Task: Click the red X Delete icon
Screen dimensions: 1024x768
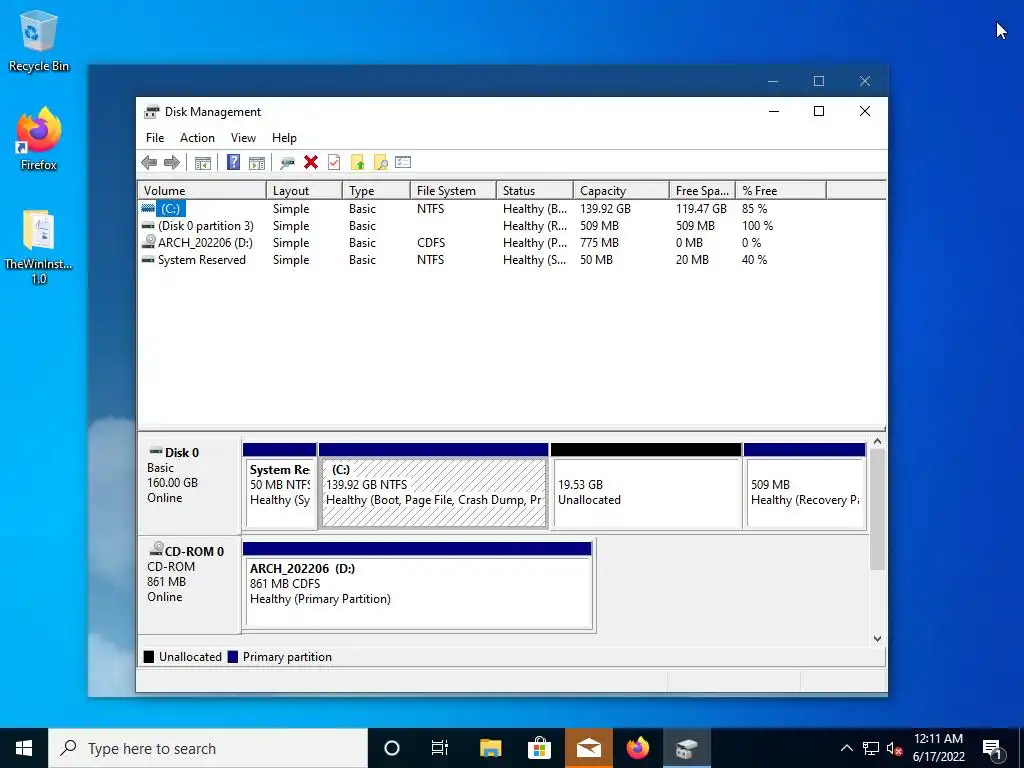Action: point(311,163)
